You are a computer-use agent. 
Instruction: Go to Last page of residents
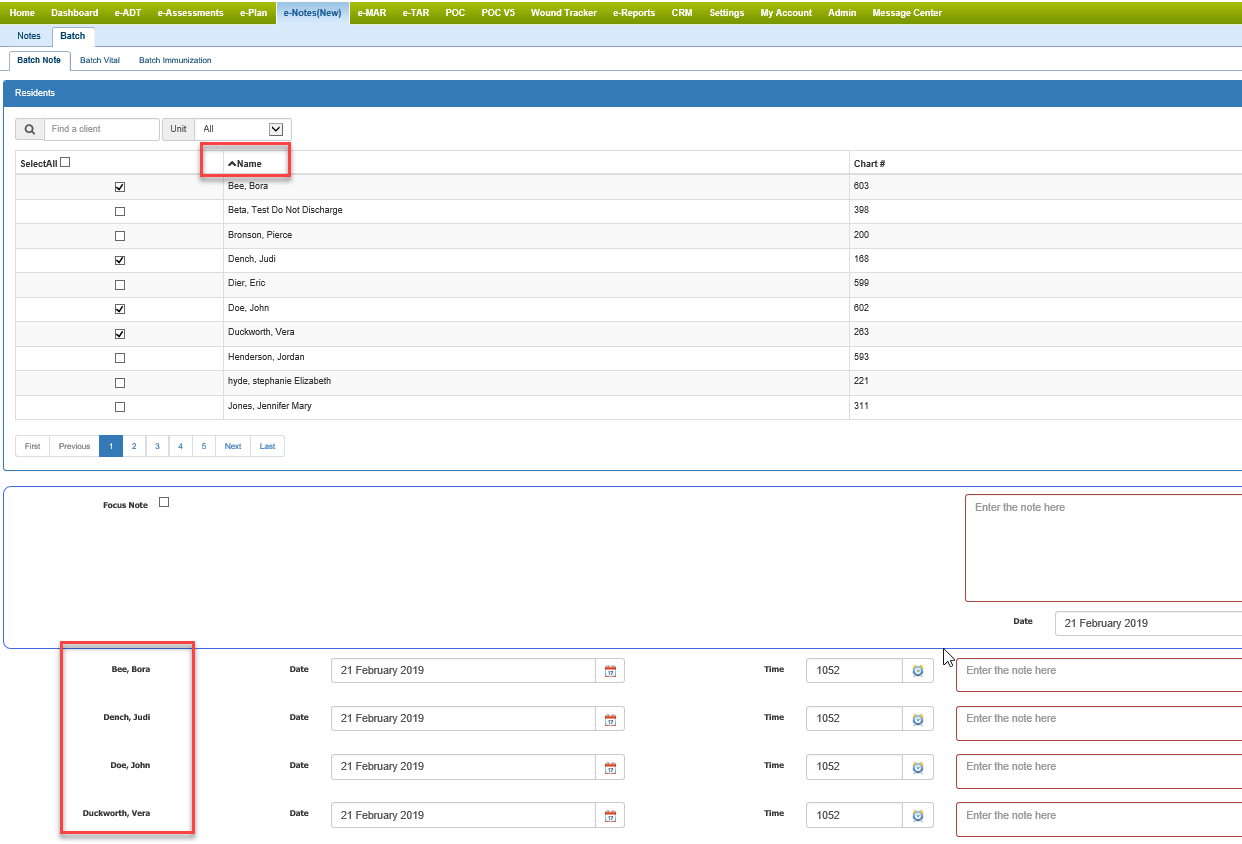pos(268,446)
